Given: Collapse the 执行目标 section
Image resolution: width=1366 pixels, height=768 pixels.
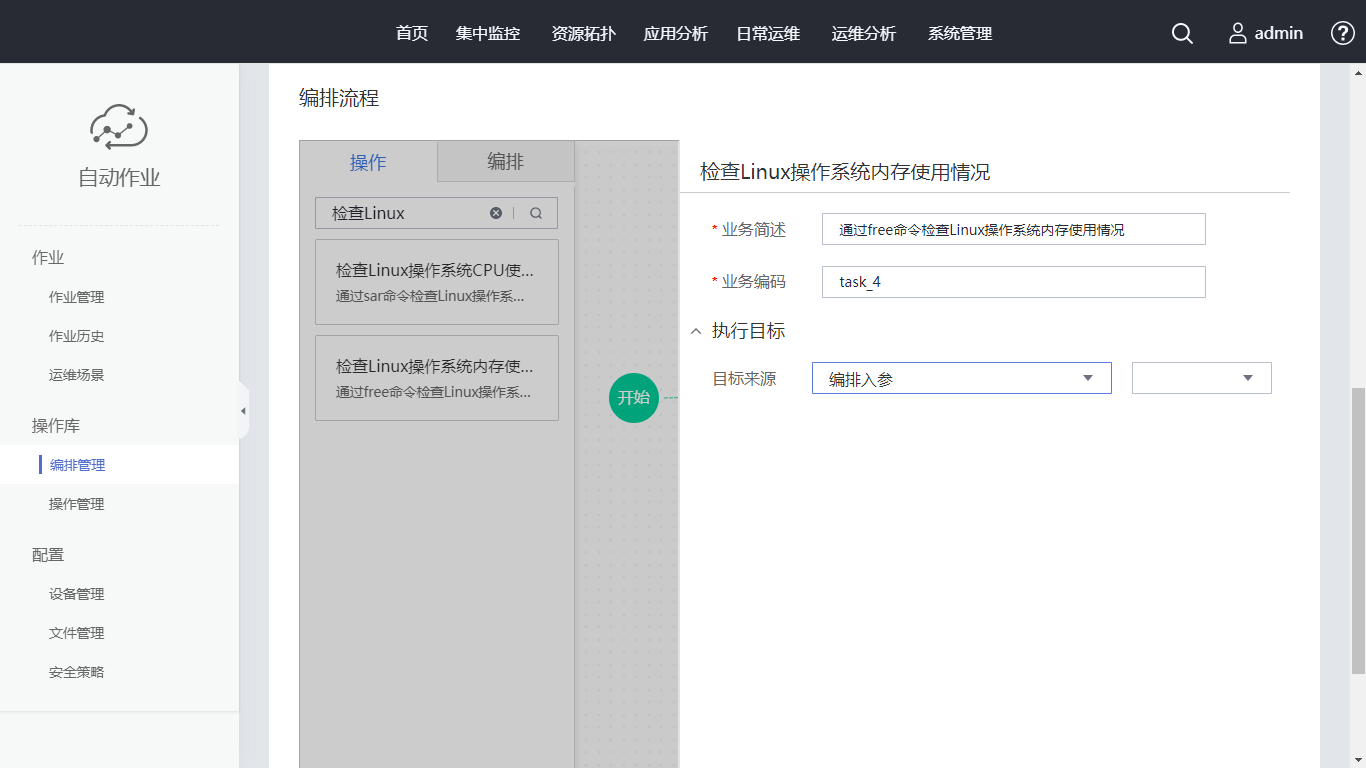Looking at the screenshot, I should coord(696,332).
